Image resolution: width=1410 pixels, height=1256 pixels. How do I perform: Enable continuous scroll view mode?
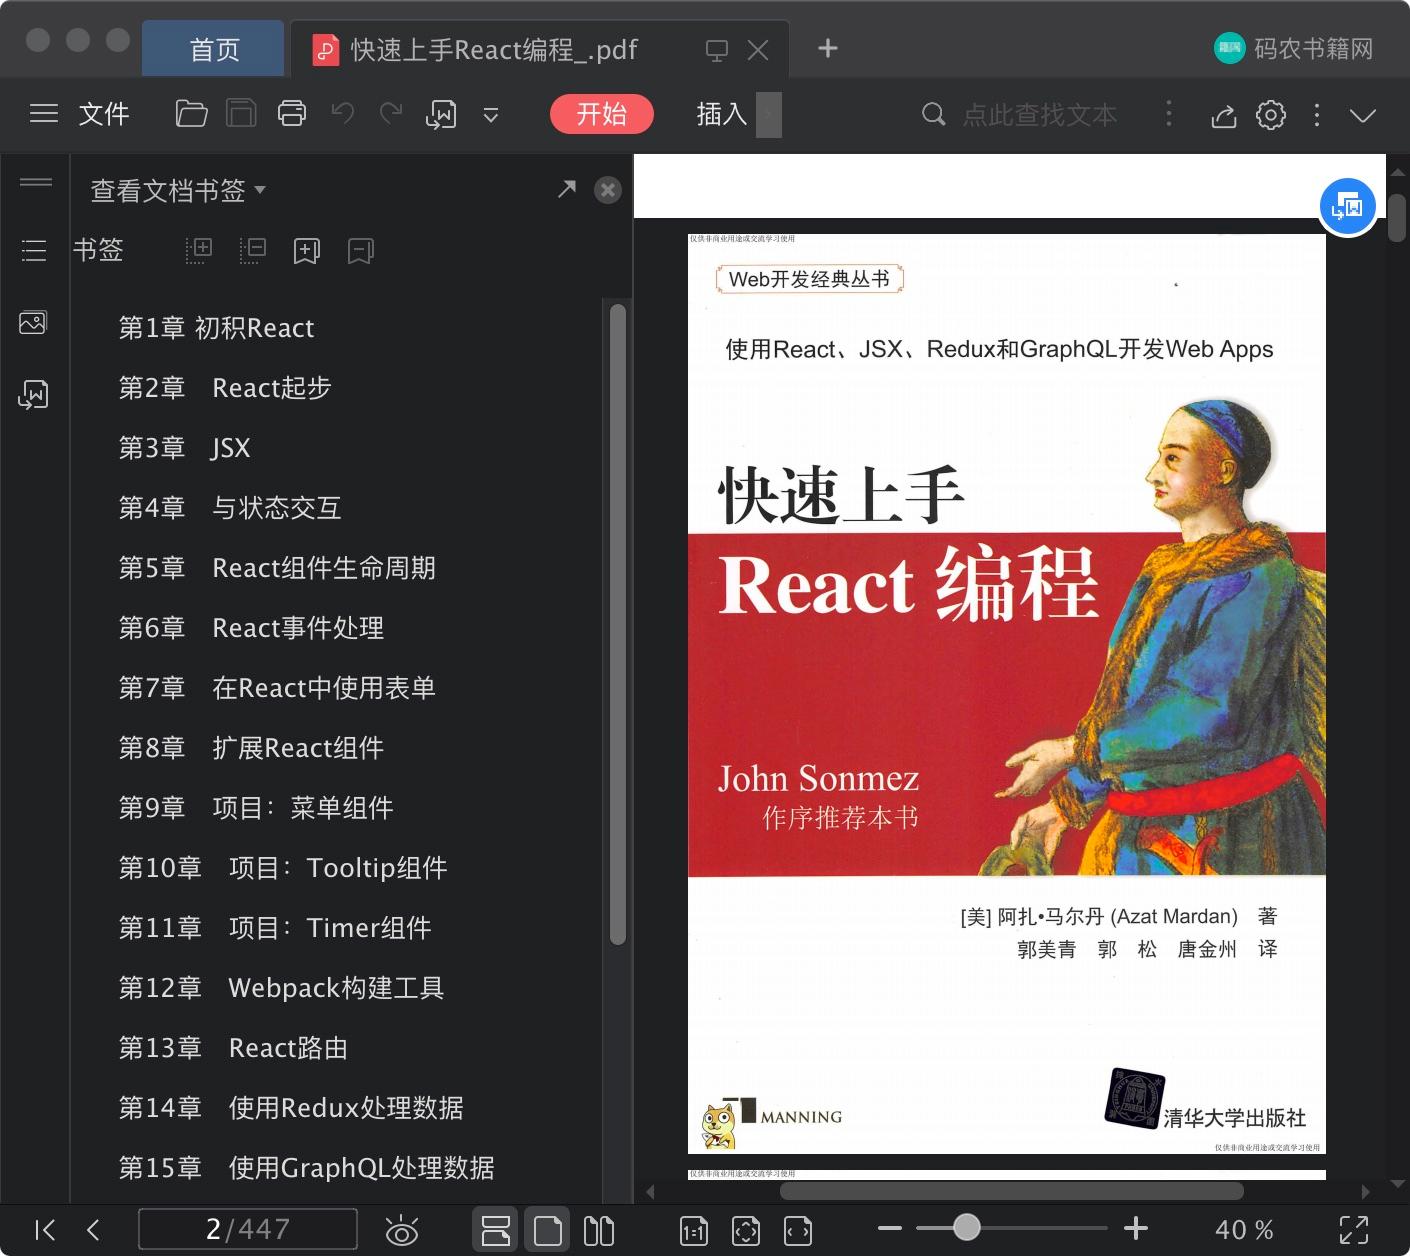click(x=495, y=1230)
